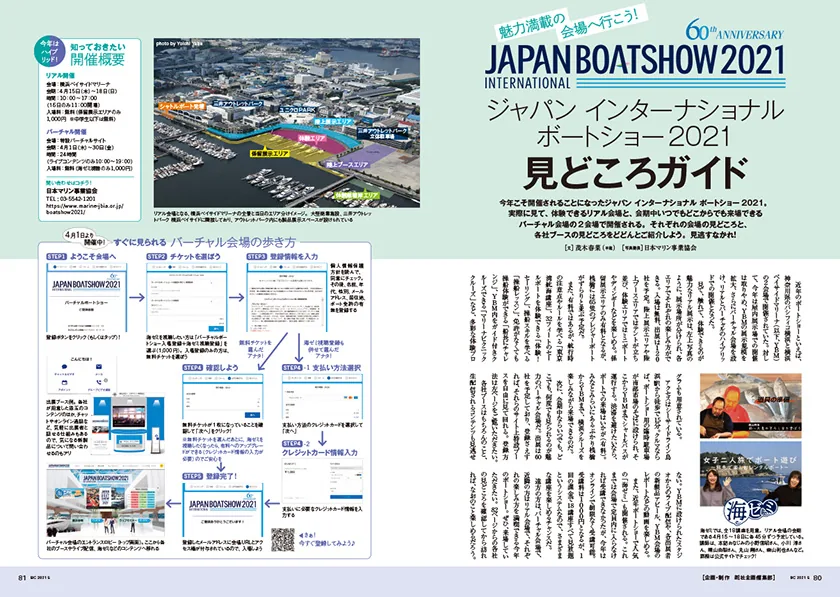Click the pink 体験エリア map label
Viewport: 840px width, 597px height.
pos(311,138)
